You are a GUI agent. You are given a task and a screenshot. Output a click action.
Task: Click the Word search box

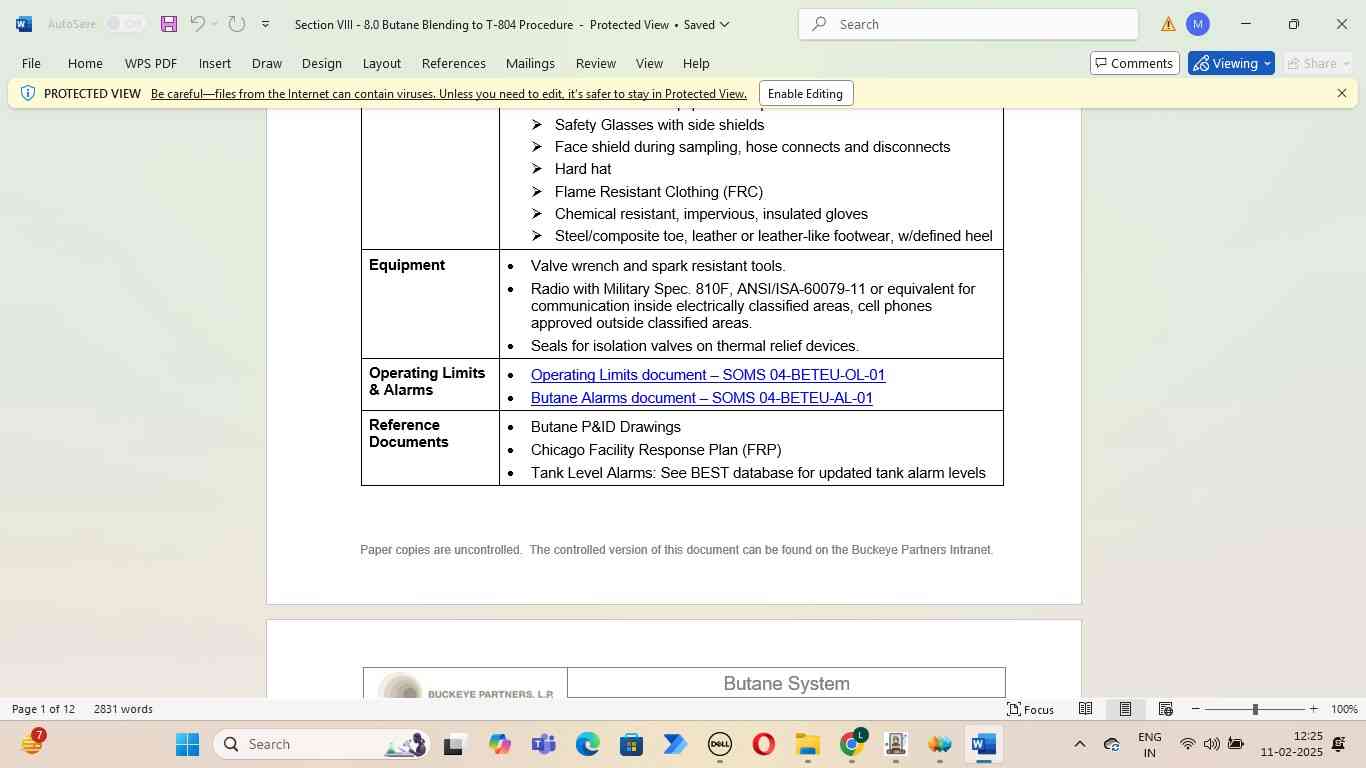click(x=968, y=24)
